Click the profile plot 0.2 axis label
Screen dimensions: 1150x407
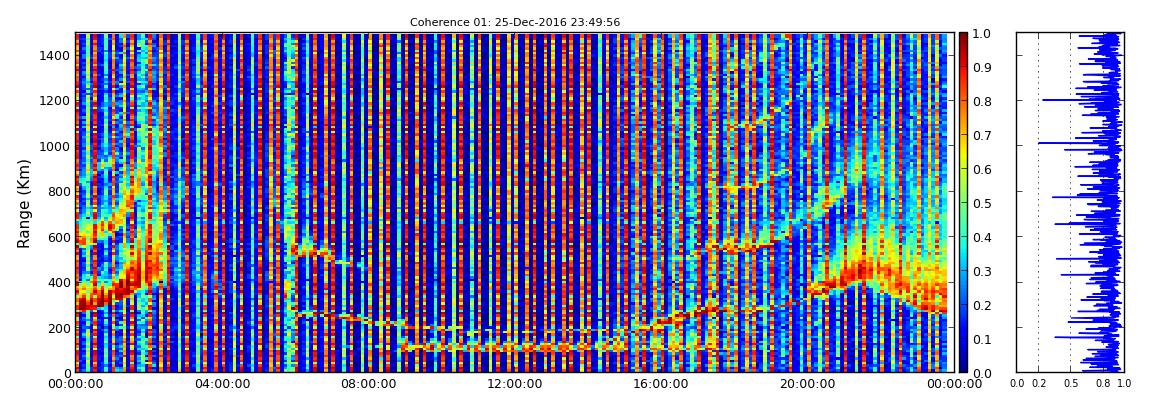(x=1039, y=384)
